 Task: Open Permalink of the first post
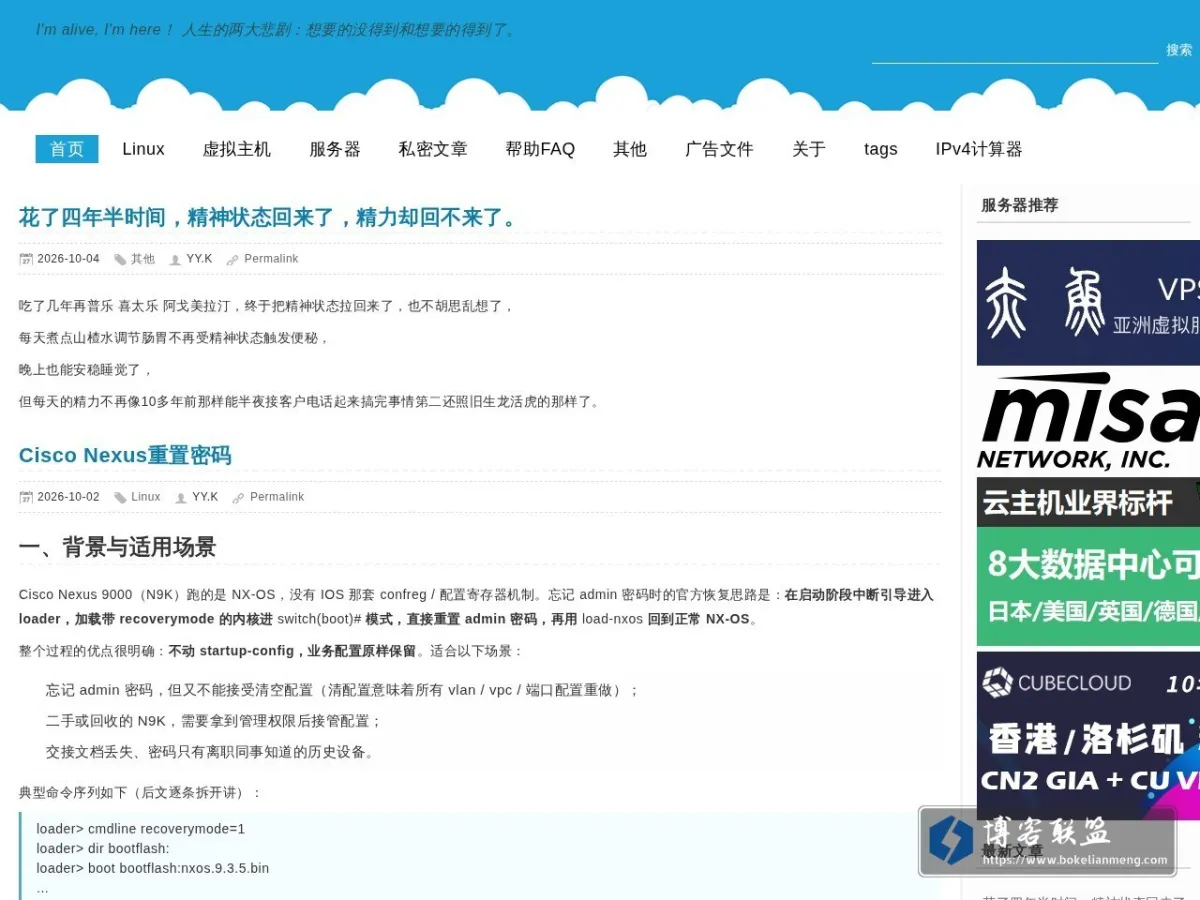click(x=271, y=259)
